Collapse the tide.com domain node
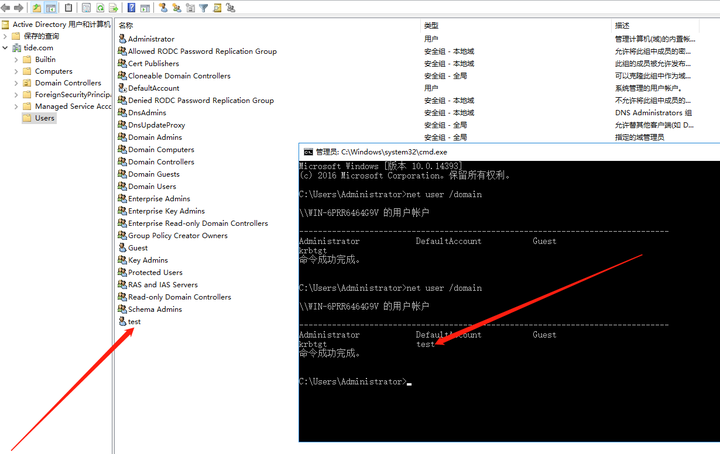Viewport: 720px width, 454px height. [x=5, y=48]
